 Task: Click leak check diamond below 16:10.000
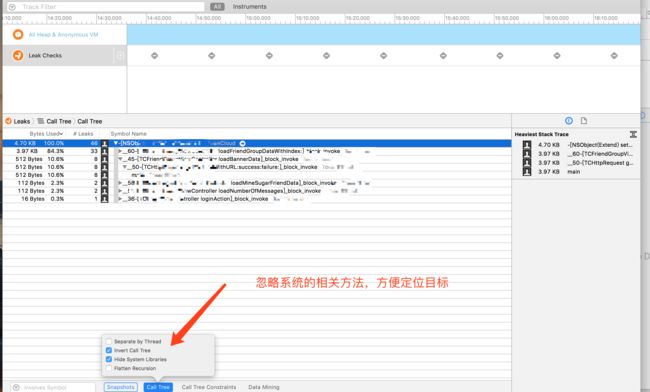click(614, 55)
